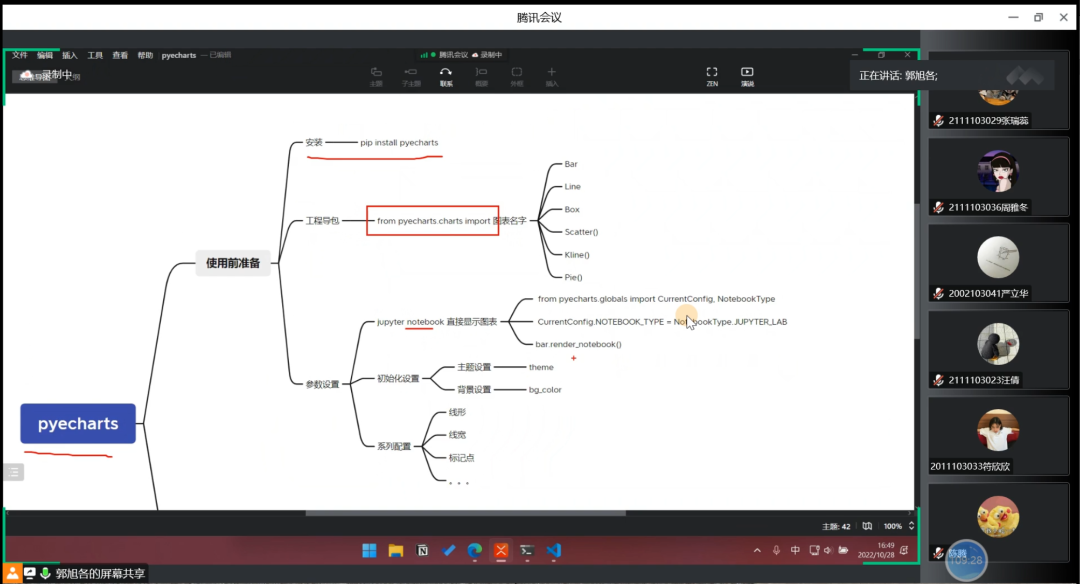Image resolution: width=1080 pixels, height=584 pixels.
Task: Select the 参数设置 branch node
Action: pyautogui.click(x=322, y=384)
